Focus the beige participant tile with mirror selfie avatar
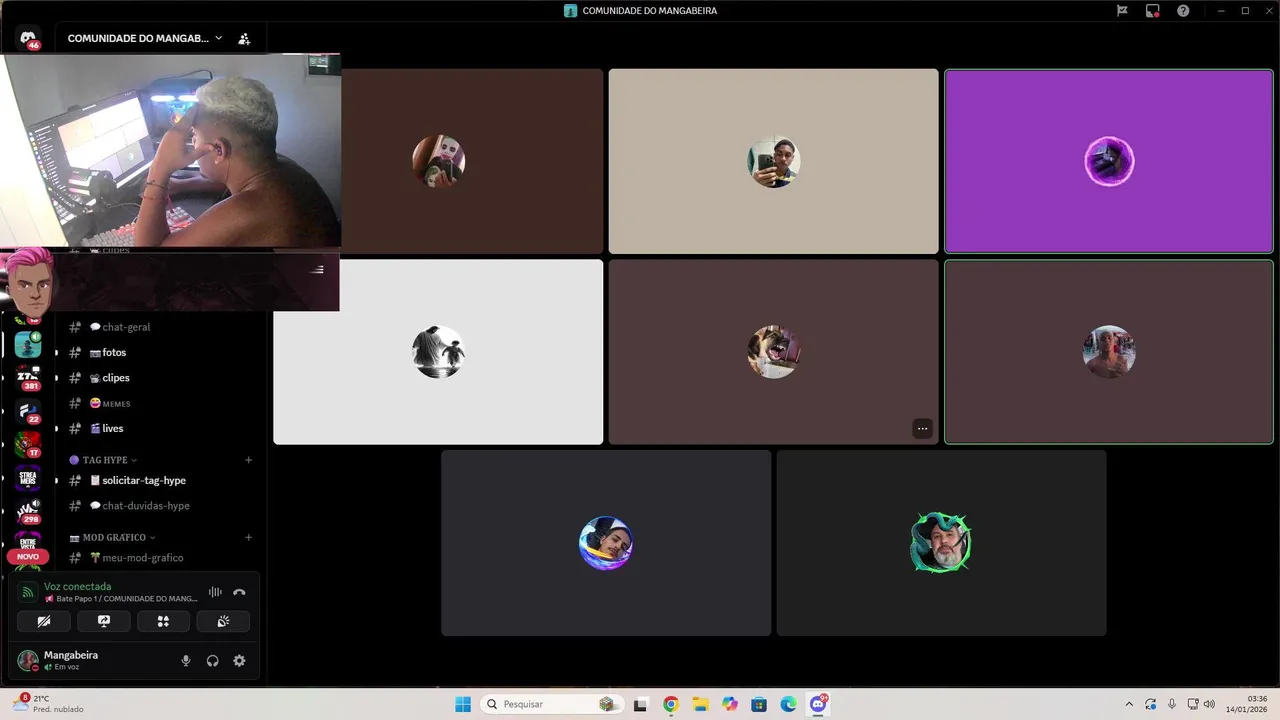 773,161
